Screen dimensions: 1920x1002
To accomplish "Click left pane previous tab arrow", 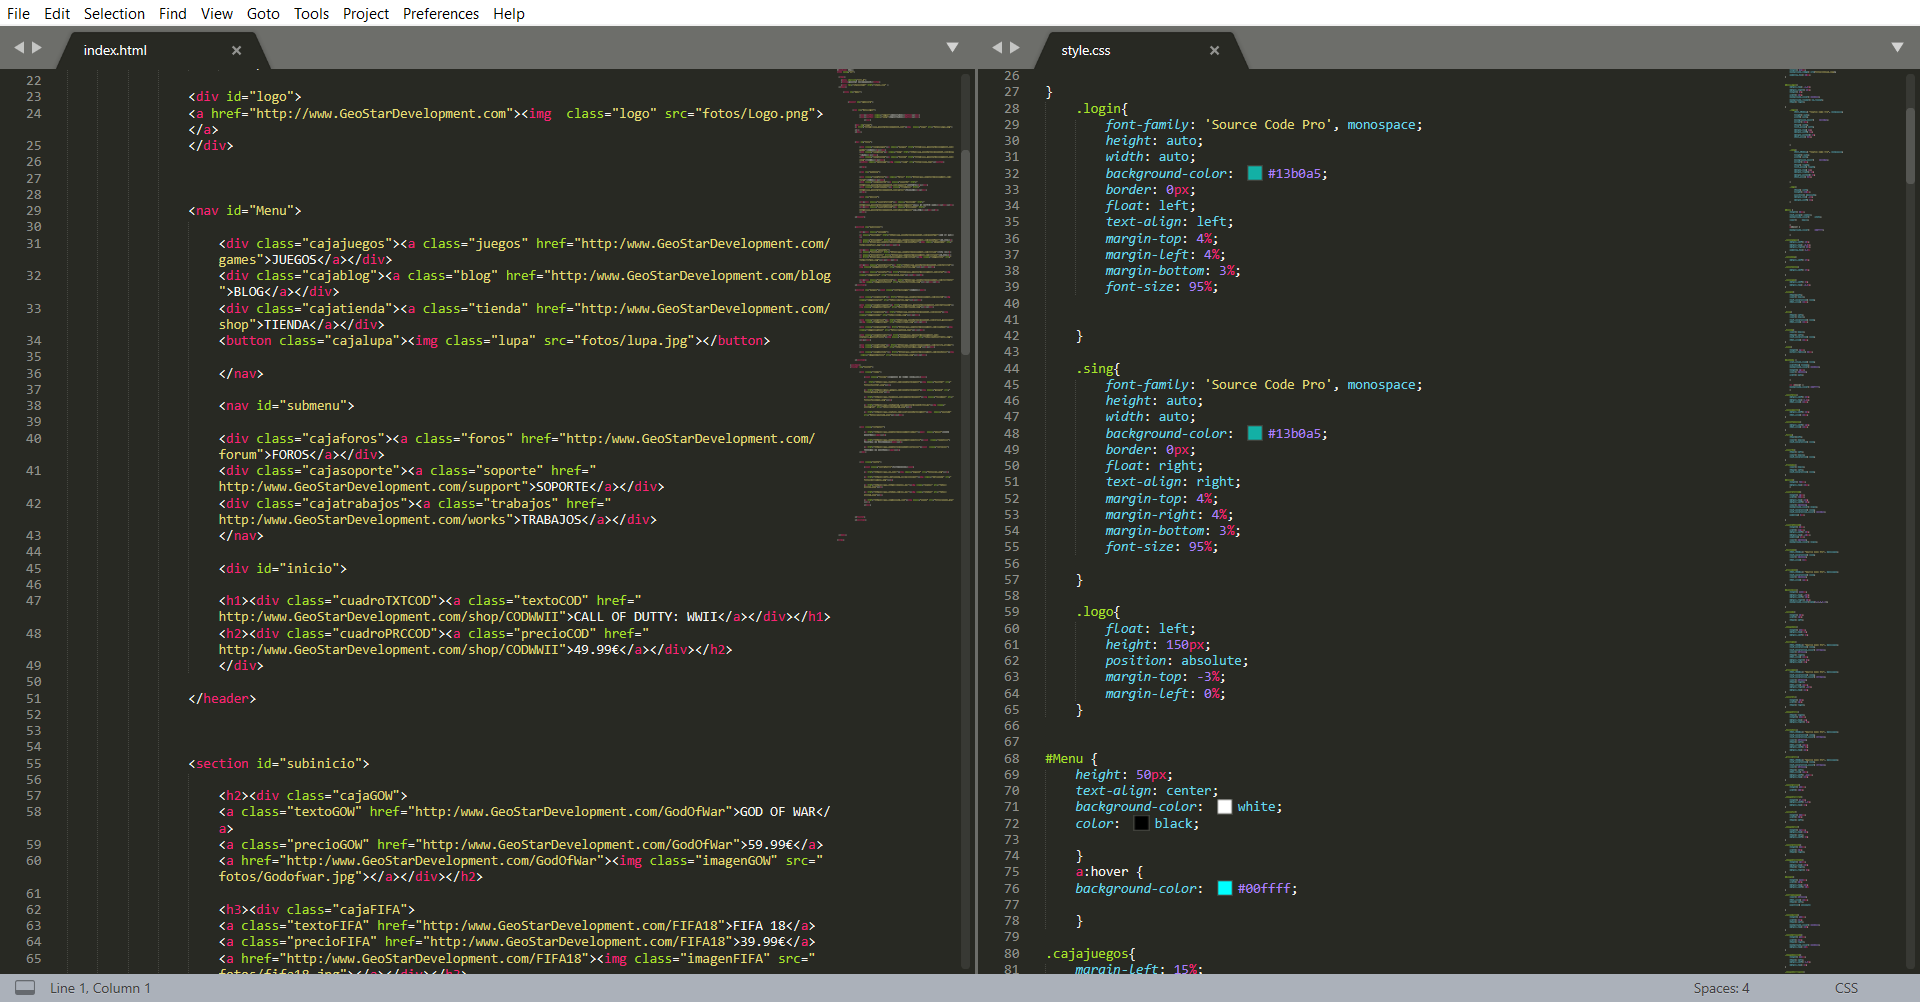I will tap(19, 48).
